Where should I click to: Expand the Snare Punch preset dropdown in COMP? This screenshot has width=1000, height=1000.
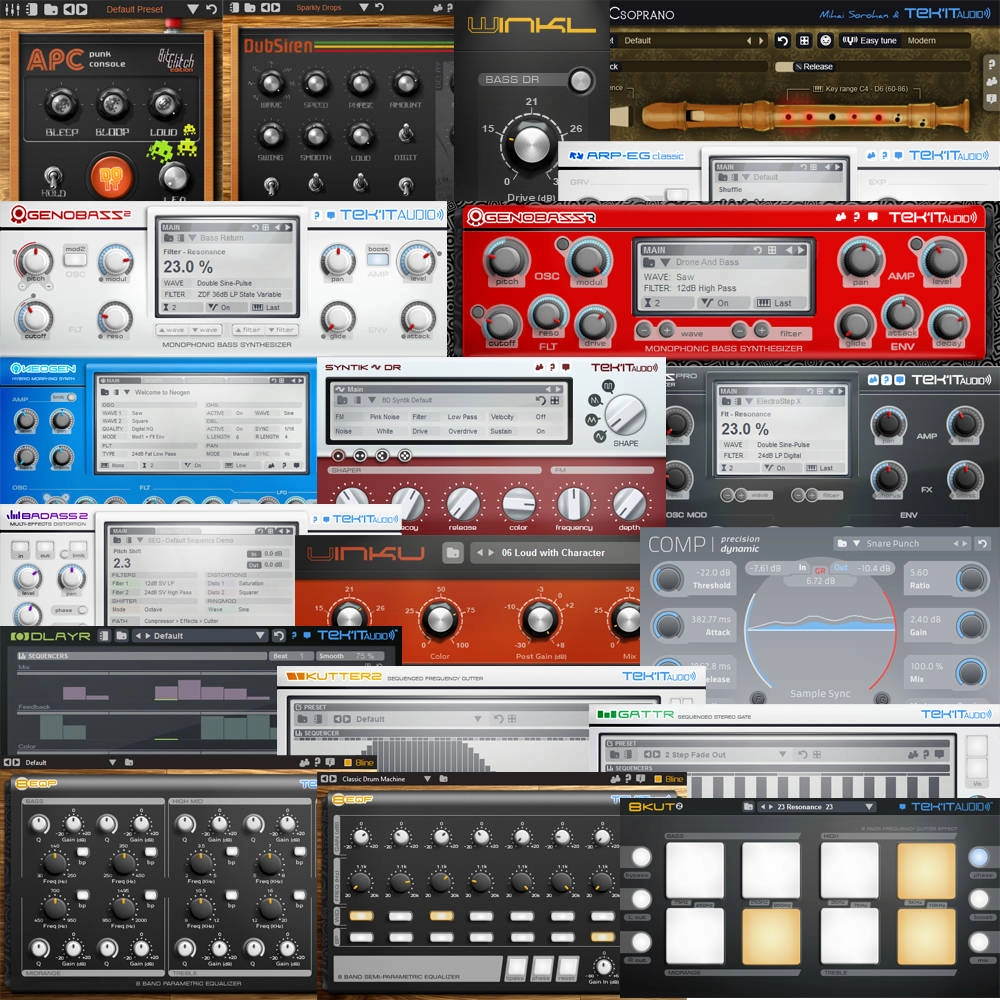(857, 543)
